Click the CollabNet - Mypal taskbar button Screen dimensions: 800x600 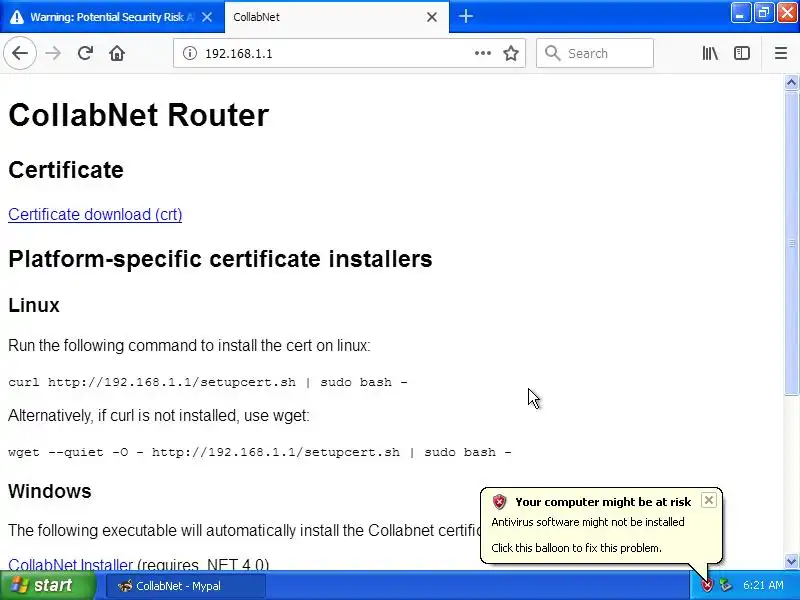[x=186, y=586]
